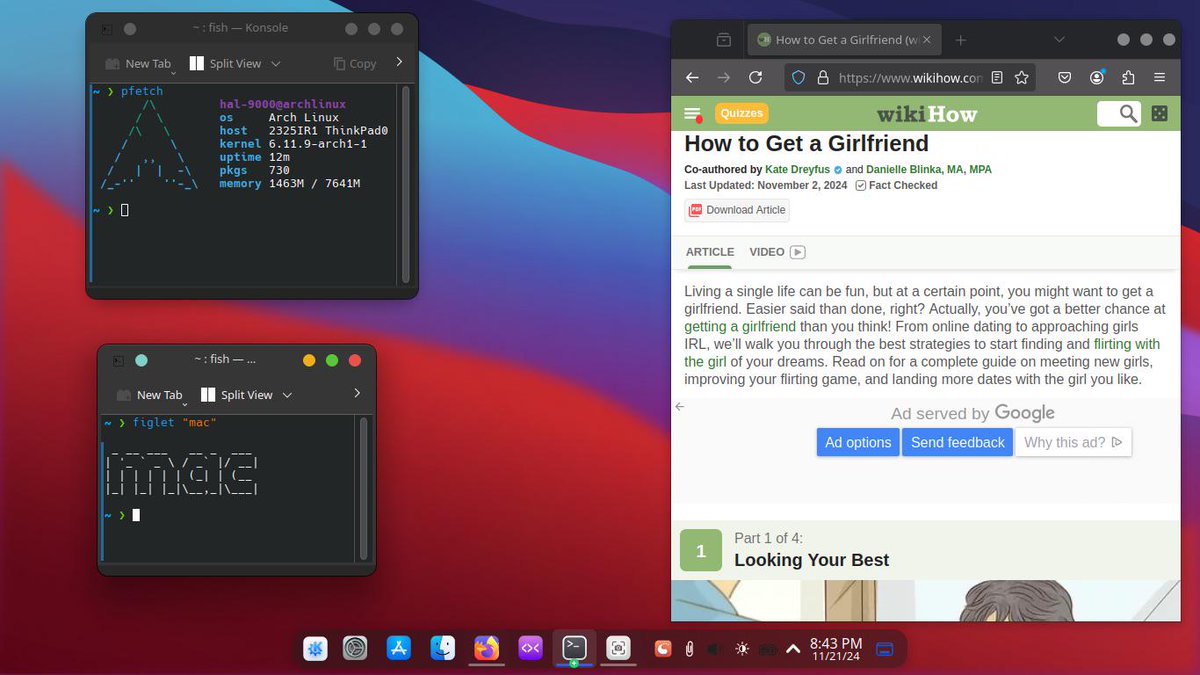Screen dimensions: 1200x675
Task: Open the Firefox extensions puzzle icon
Action: pos(1128,77)
